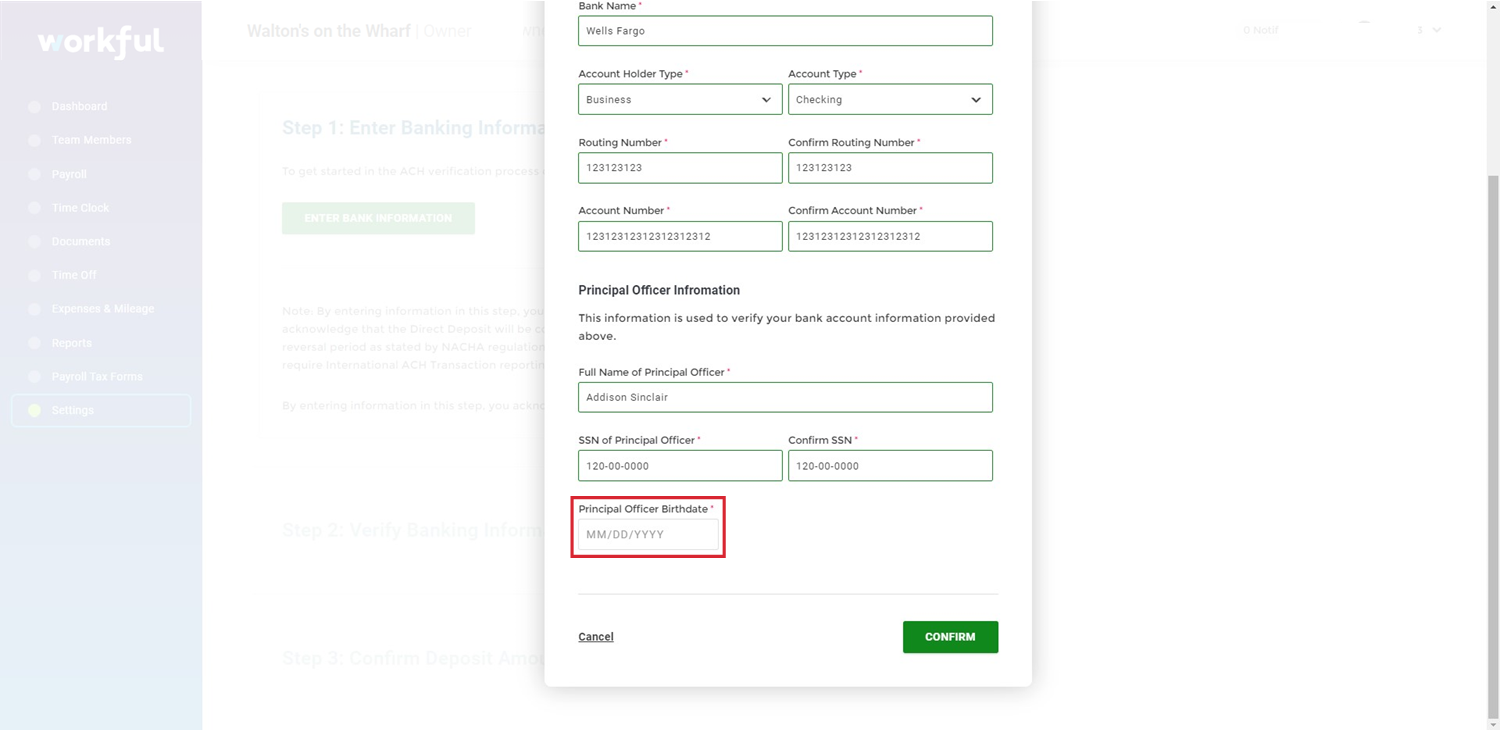Open Payroll in the sidebar
This screenshot has width=1500, height=732.
(69, 174)
